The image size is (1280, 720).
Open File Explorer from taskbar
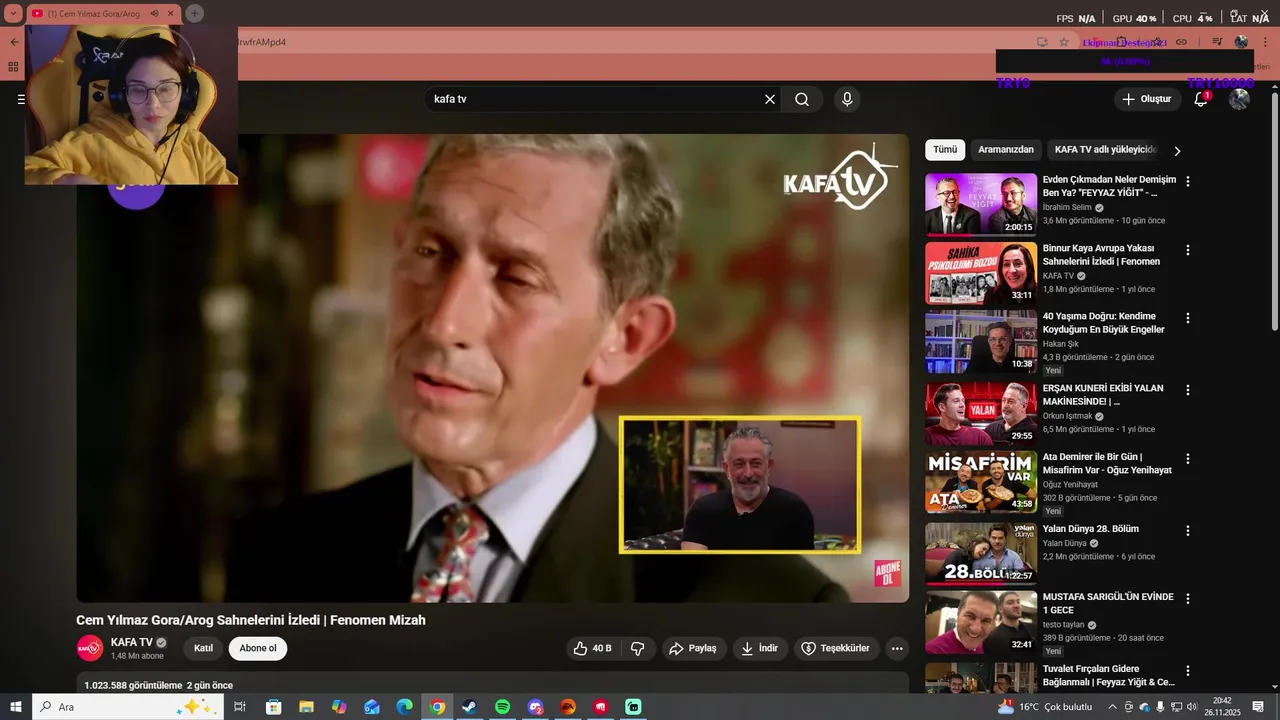306,707
